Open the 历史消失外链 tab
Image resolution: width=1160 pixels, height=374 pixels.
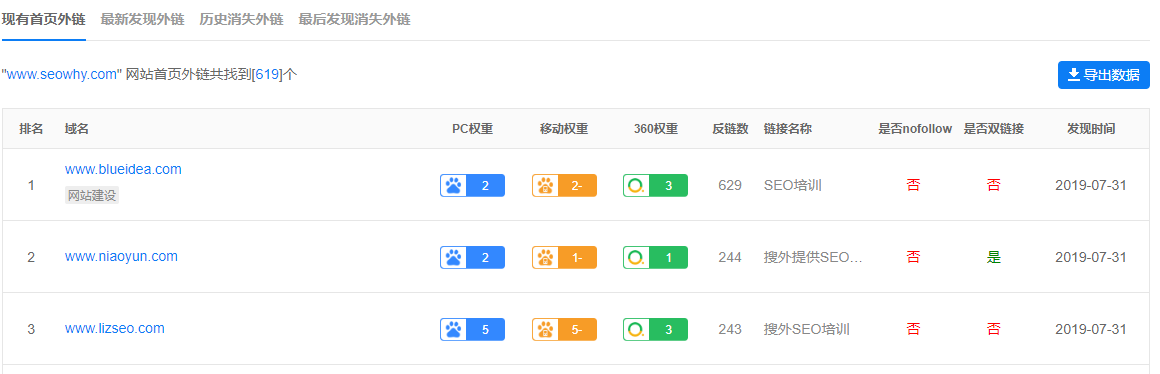click(x=241, y=19)
